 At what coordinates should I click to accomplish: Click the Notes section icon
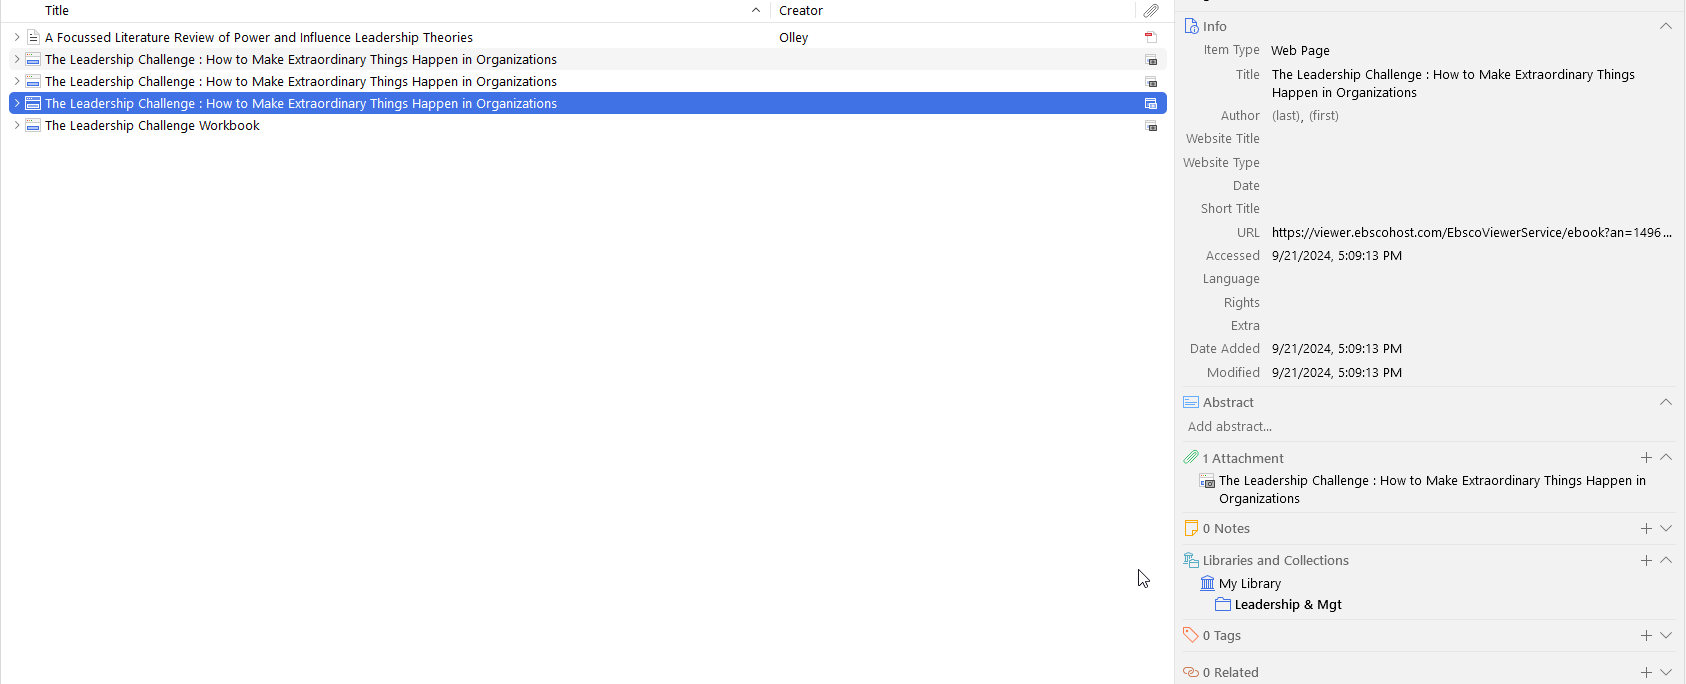pos(1191,528)
